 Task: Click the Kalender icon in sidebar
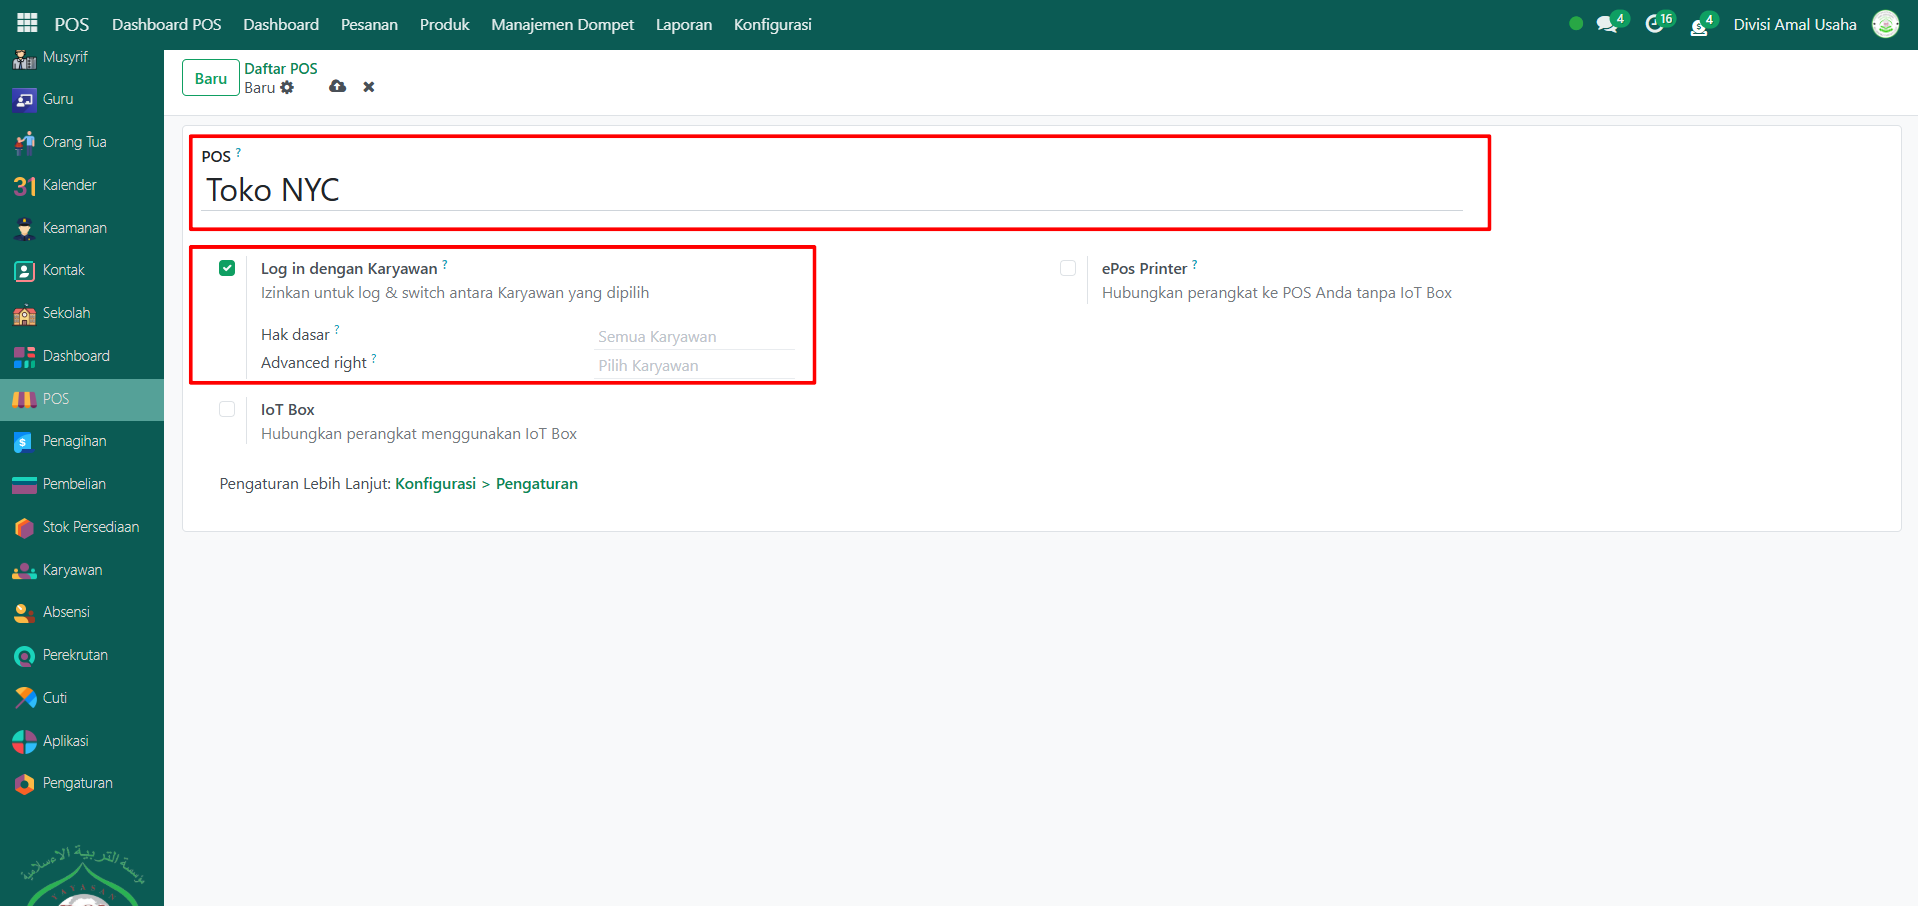pos(24,186)
